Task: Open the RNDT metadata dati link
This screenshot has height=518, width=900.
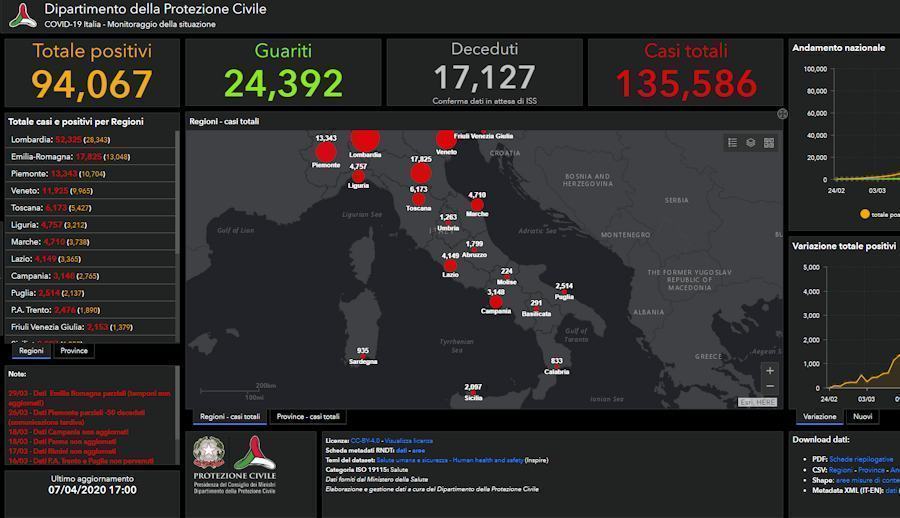Action: click(401, 450)
